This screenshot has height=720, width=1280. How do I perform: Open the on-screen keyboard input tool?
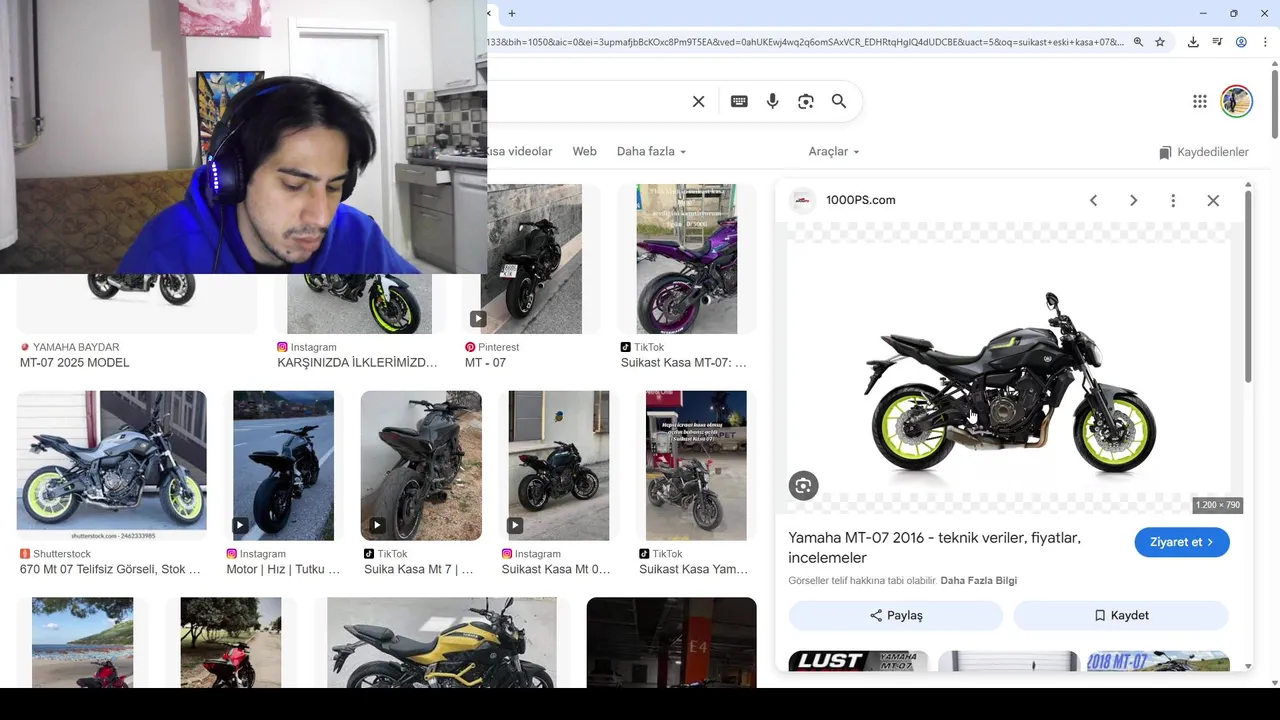(739, 101)
